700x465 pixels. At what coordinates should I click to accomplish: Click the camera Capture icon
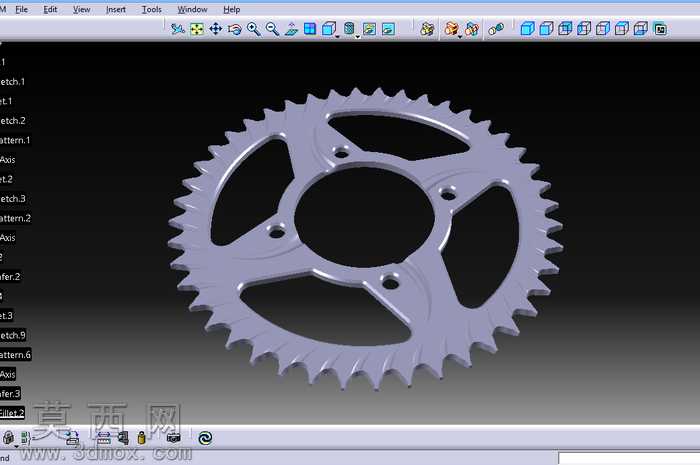tap(173, 438)
